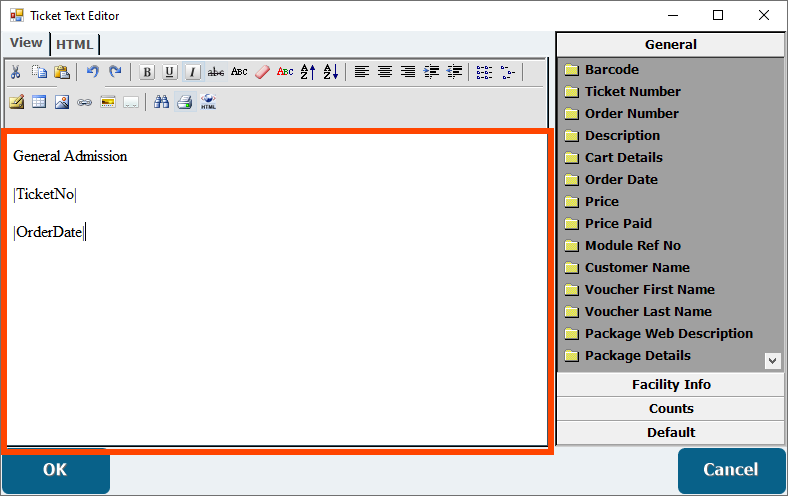Click the eraser clear-formatting icon

pyautogui.click(x=262, y=72)
